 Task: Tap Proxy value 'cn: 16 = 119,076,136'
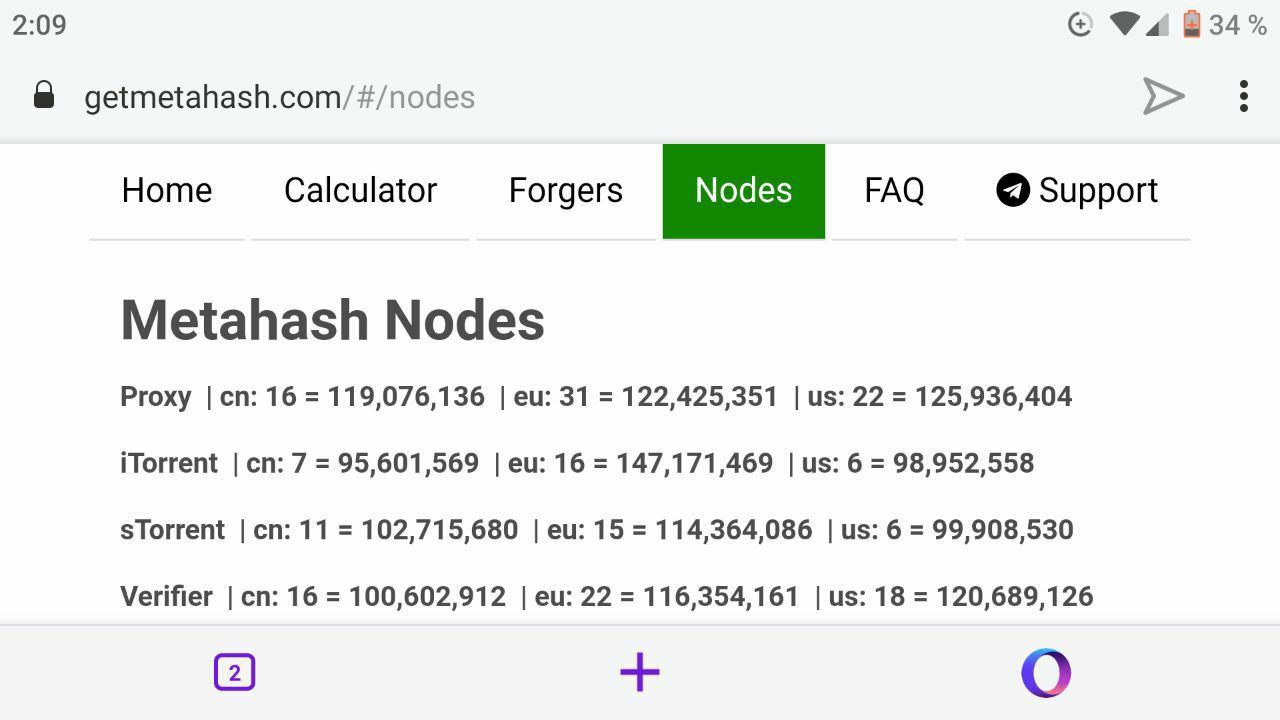tap(352, 397)
